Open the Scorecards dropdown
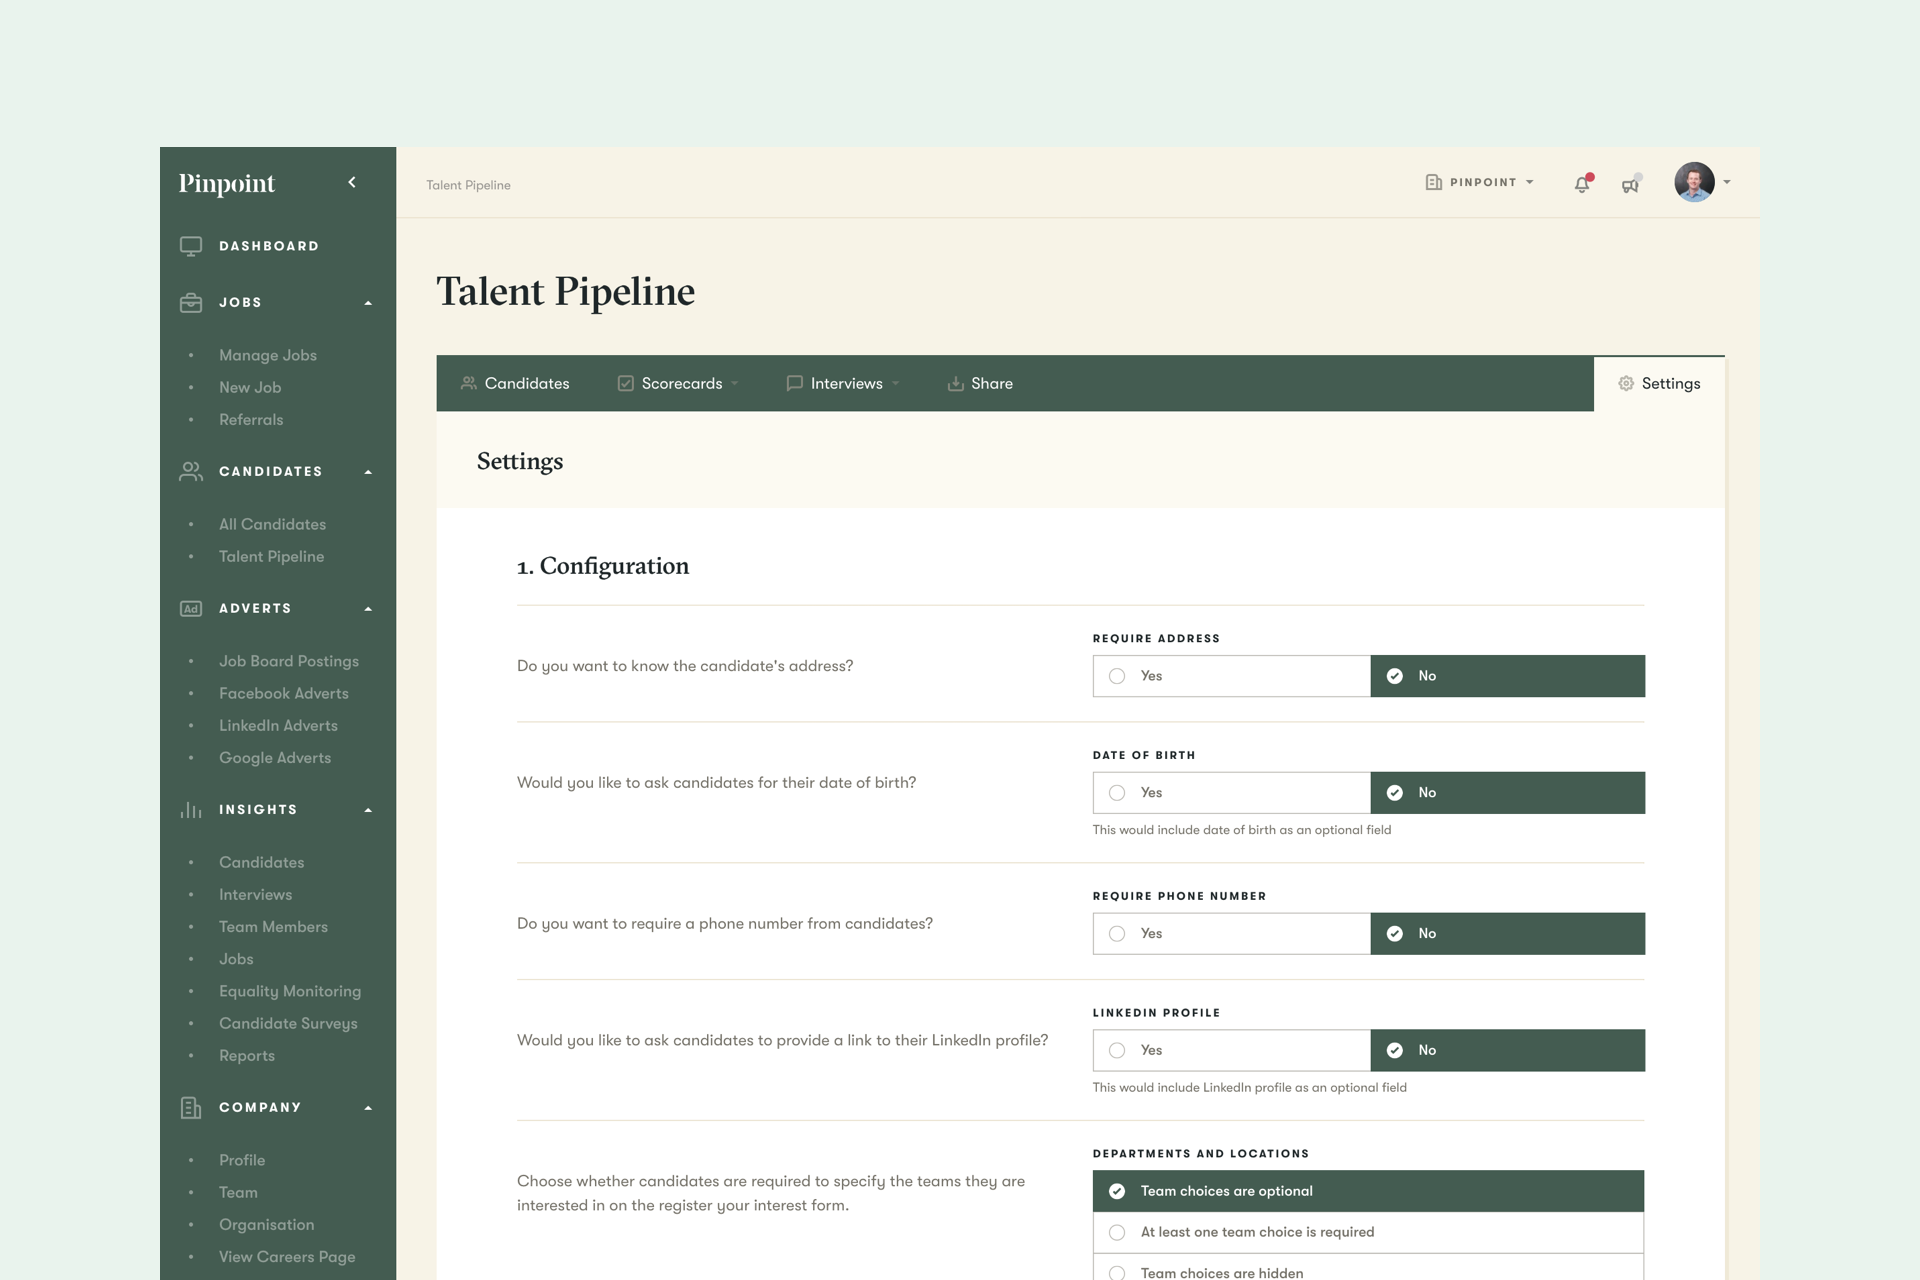 (678, 383)
